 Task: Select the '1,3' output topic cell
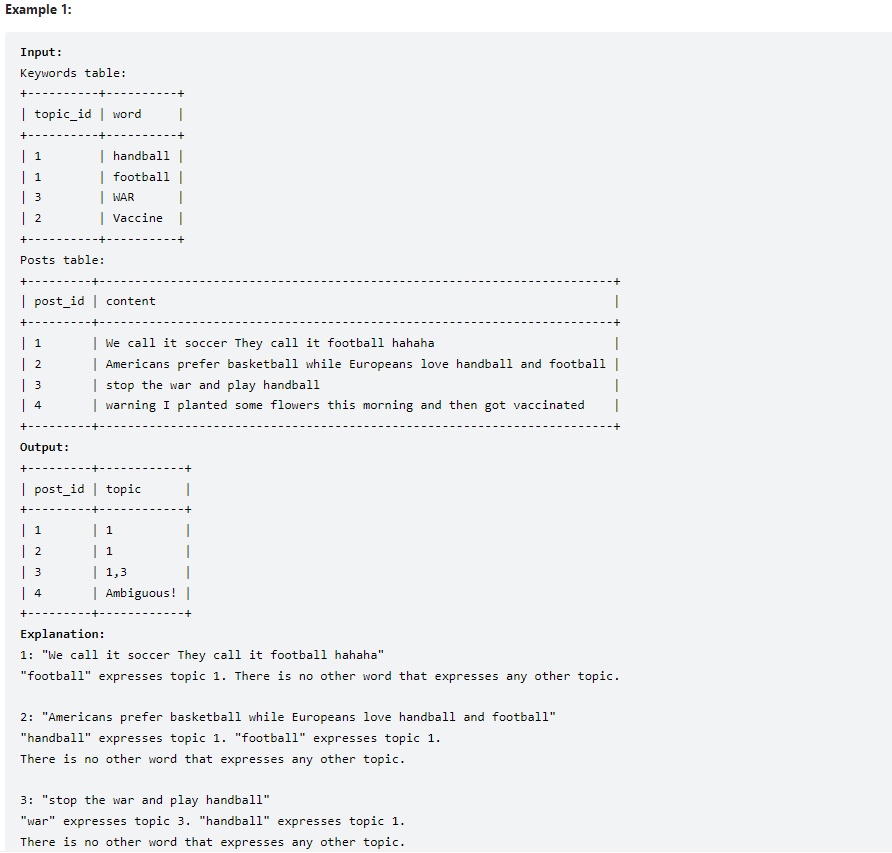pos(116,572)
